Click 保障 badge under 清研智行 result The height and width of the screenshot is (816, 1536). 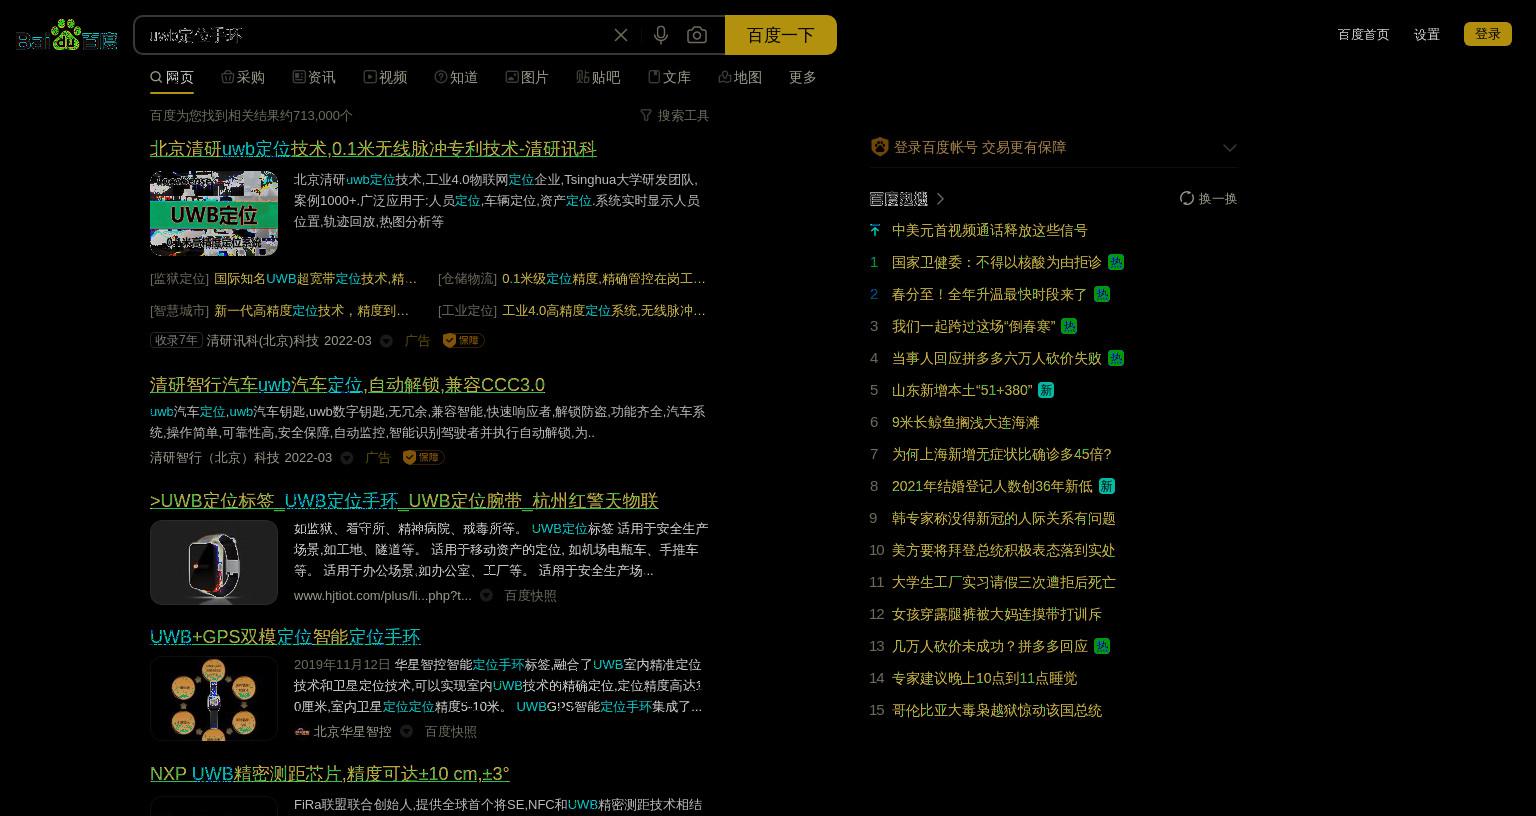coord(424,458)
